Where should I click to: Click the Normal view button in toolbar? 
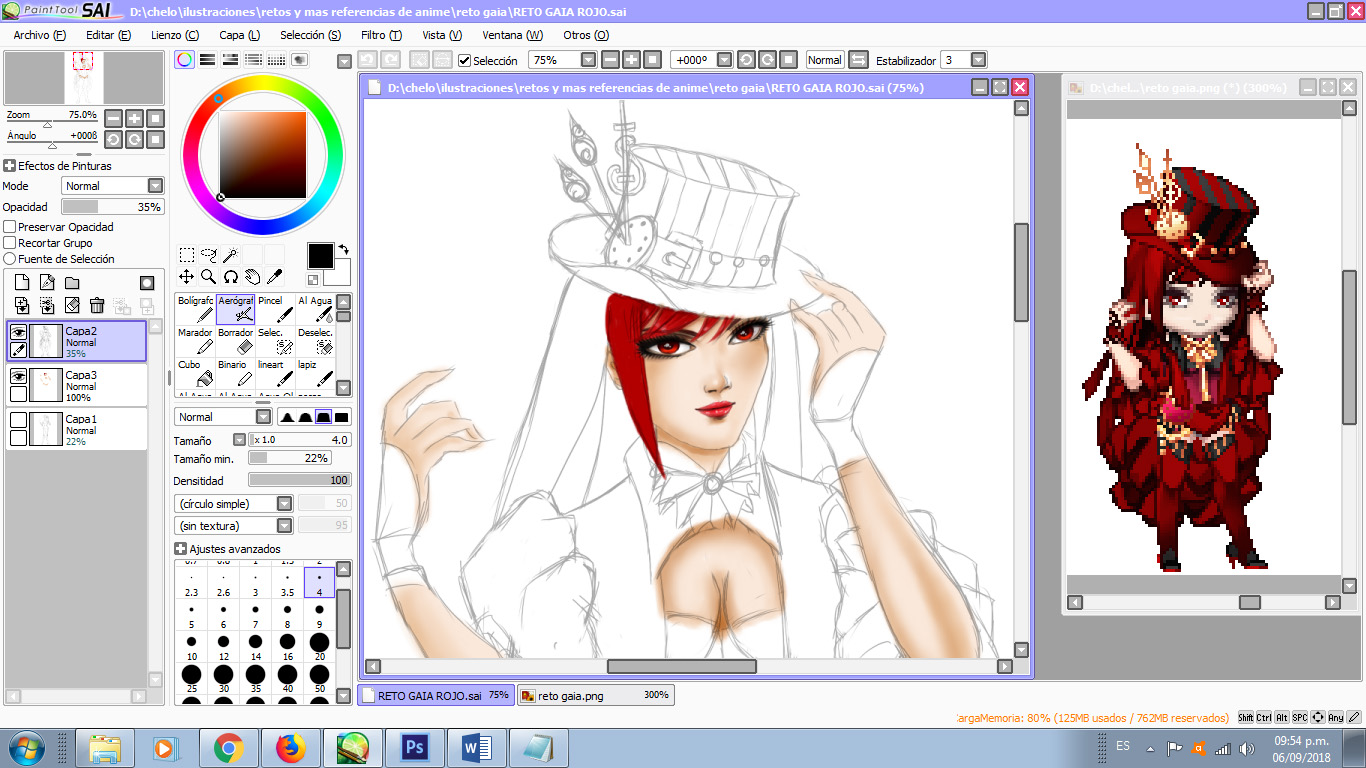[x=825, y=60]
